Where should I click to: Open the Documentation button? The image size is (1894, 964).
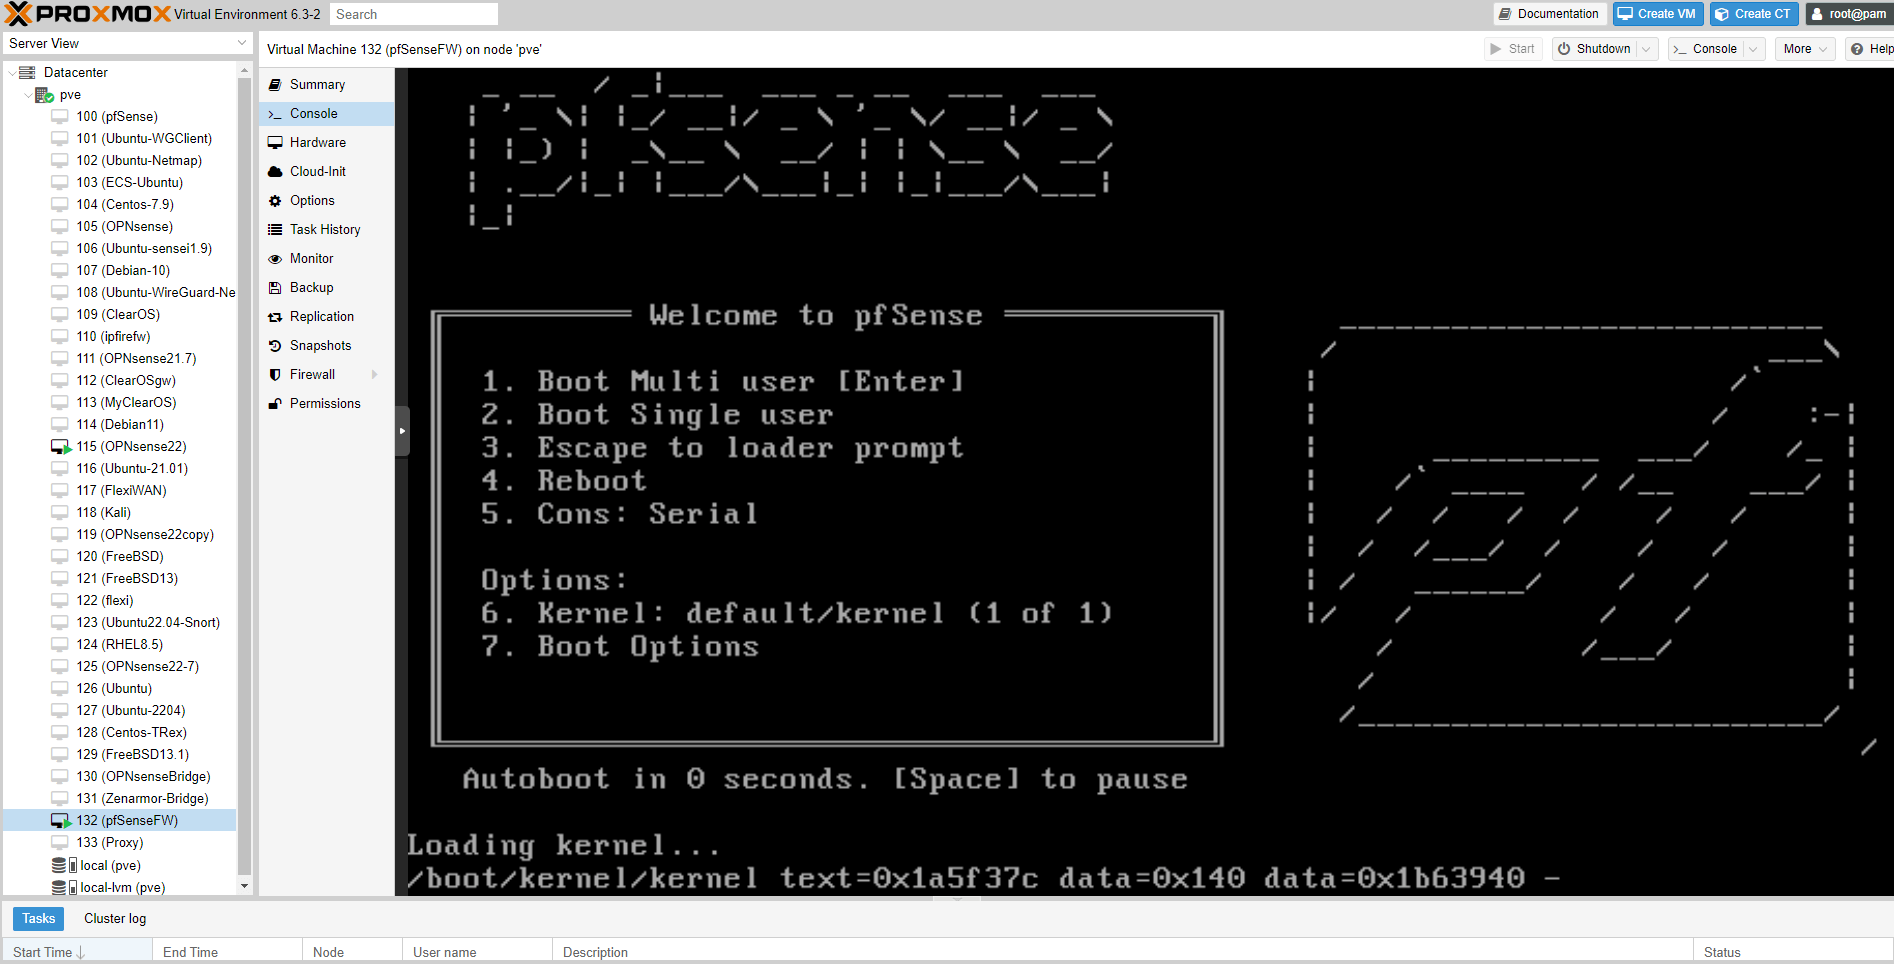coord(1549,14)
